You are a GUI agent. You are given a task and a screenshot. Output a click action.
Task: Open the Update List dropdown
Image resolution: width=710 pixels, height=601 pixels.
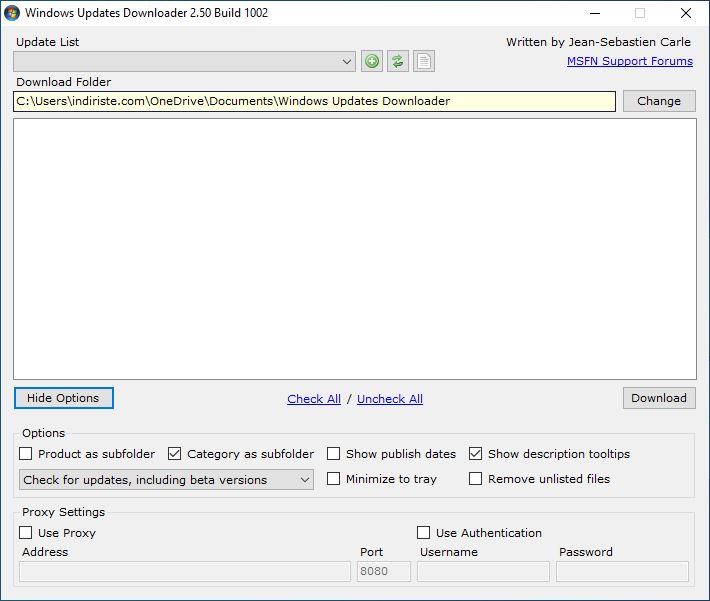(184, 61)
